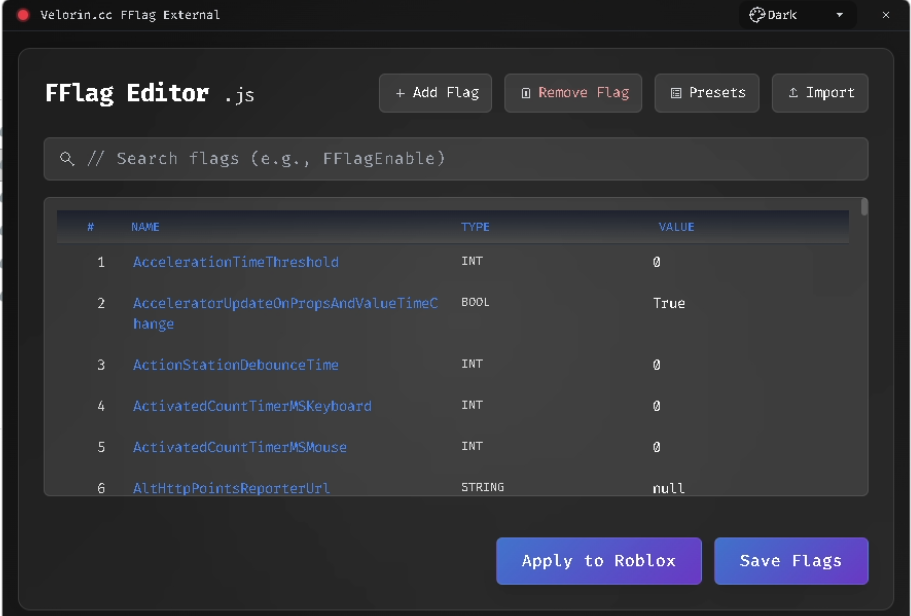Click value 0 of AccelerationTimeThreshold

(x=657, y=262)
